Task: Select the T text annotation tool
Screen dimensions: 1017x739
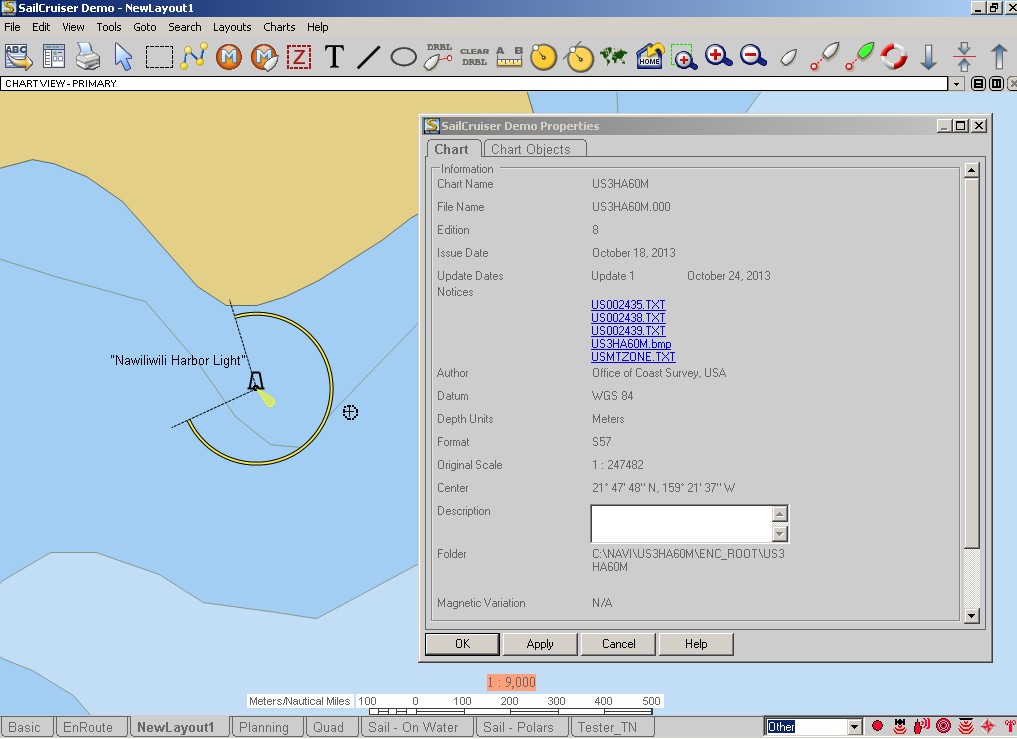Action: coord(334,57)
